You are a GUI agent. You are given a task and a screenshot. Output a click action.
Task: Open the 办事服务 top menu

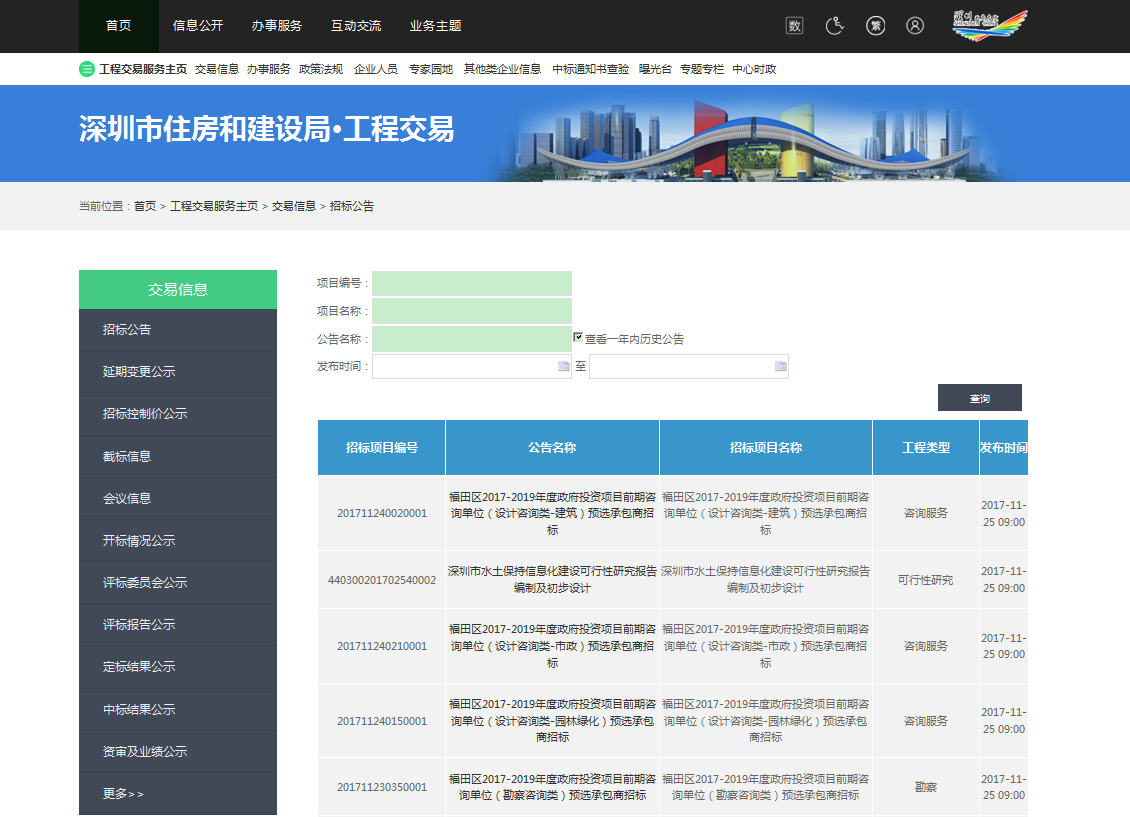[x=277, y=26]
